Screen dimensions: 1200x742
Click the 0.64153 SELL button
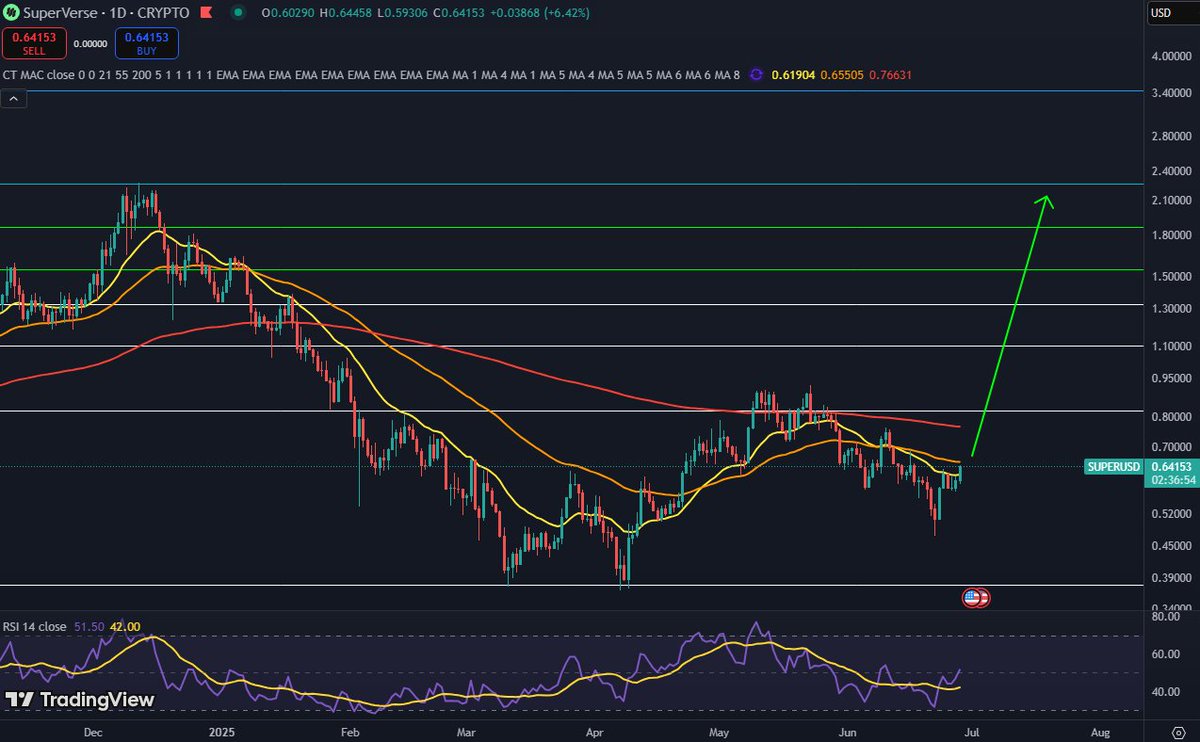point(33,43)
